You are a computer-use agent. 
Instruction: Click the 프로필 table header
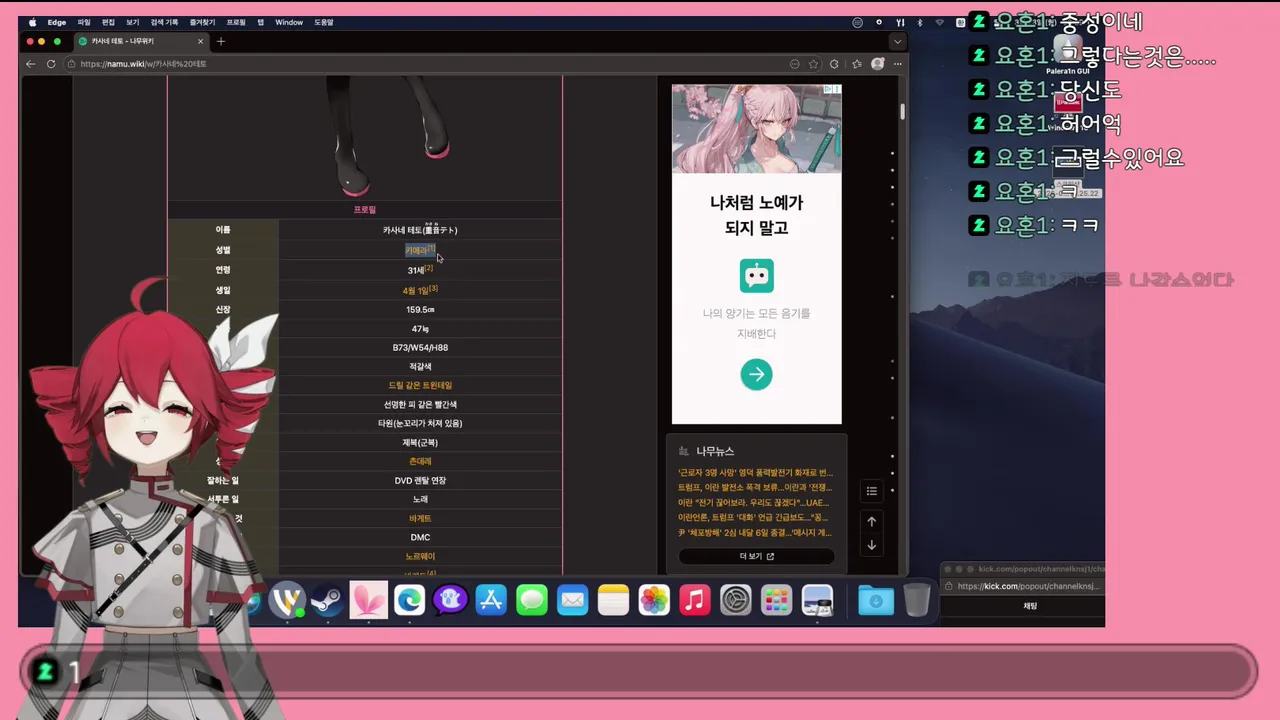coord(365,209)
